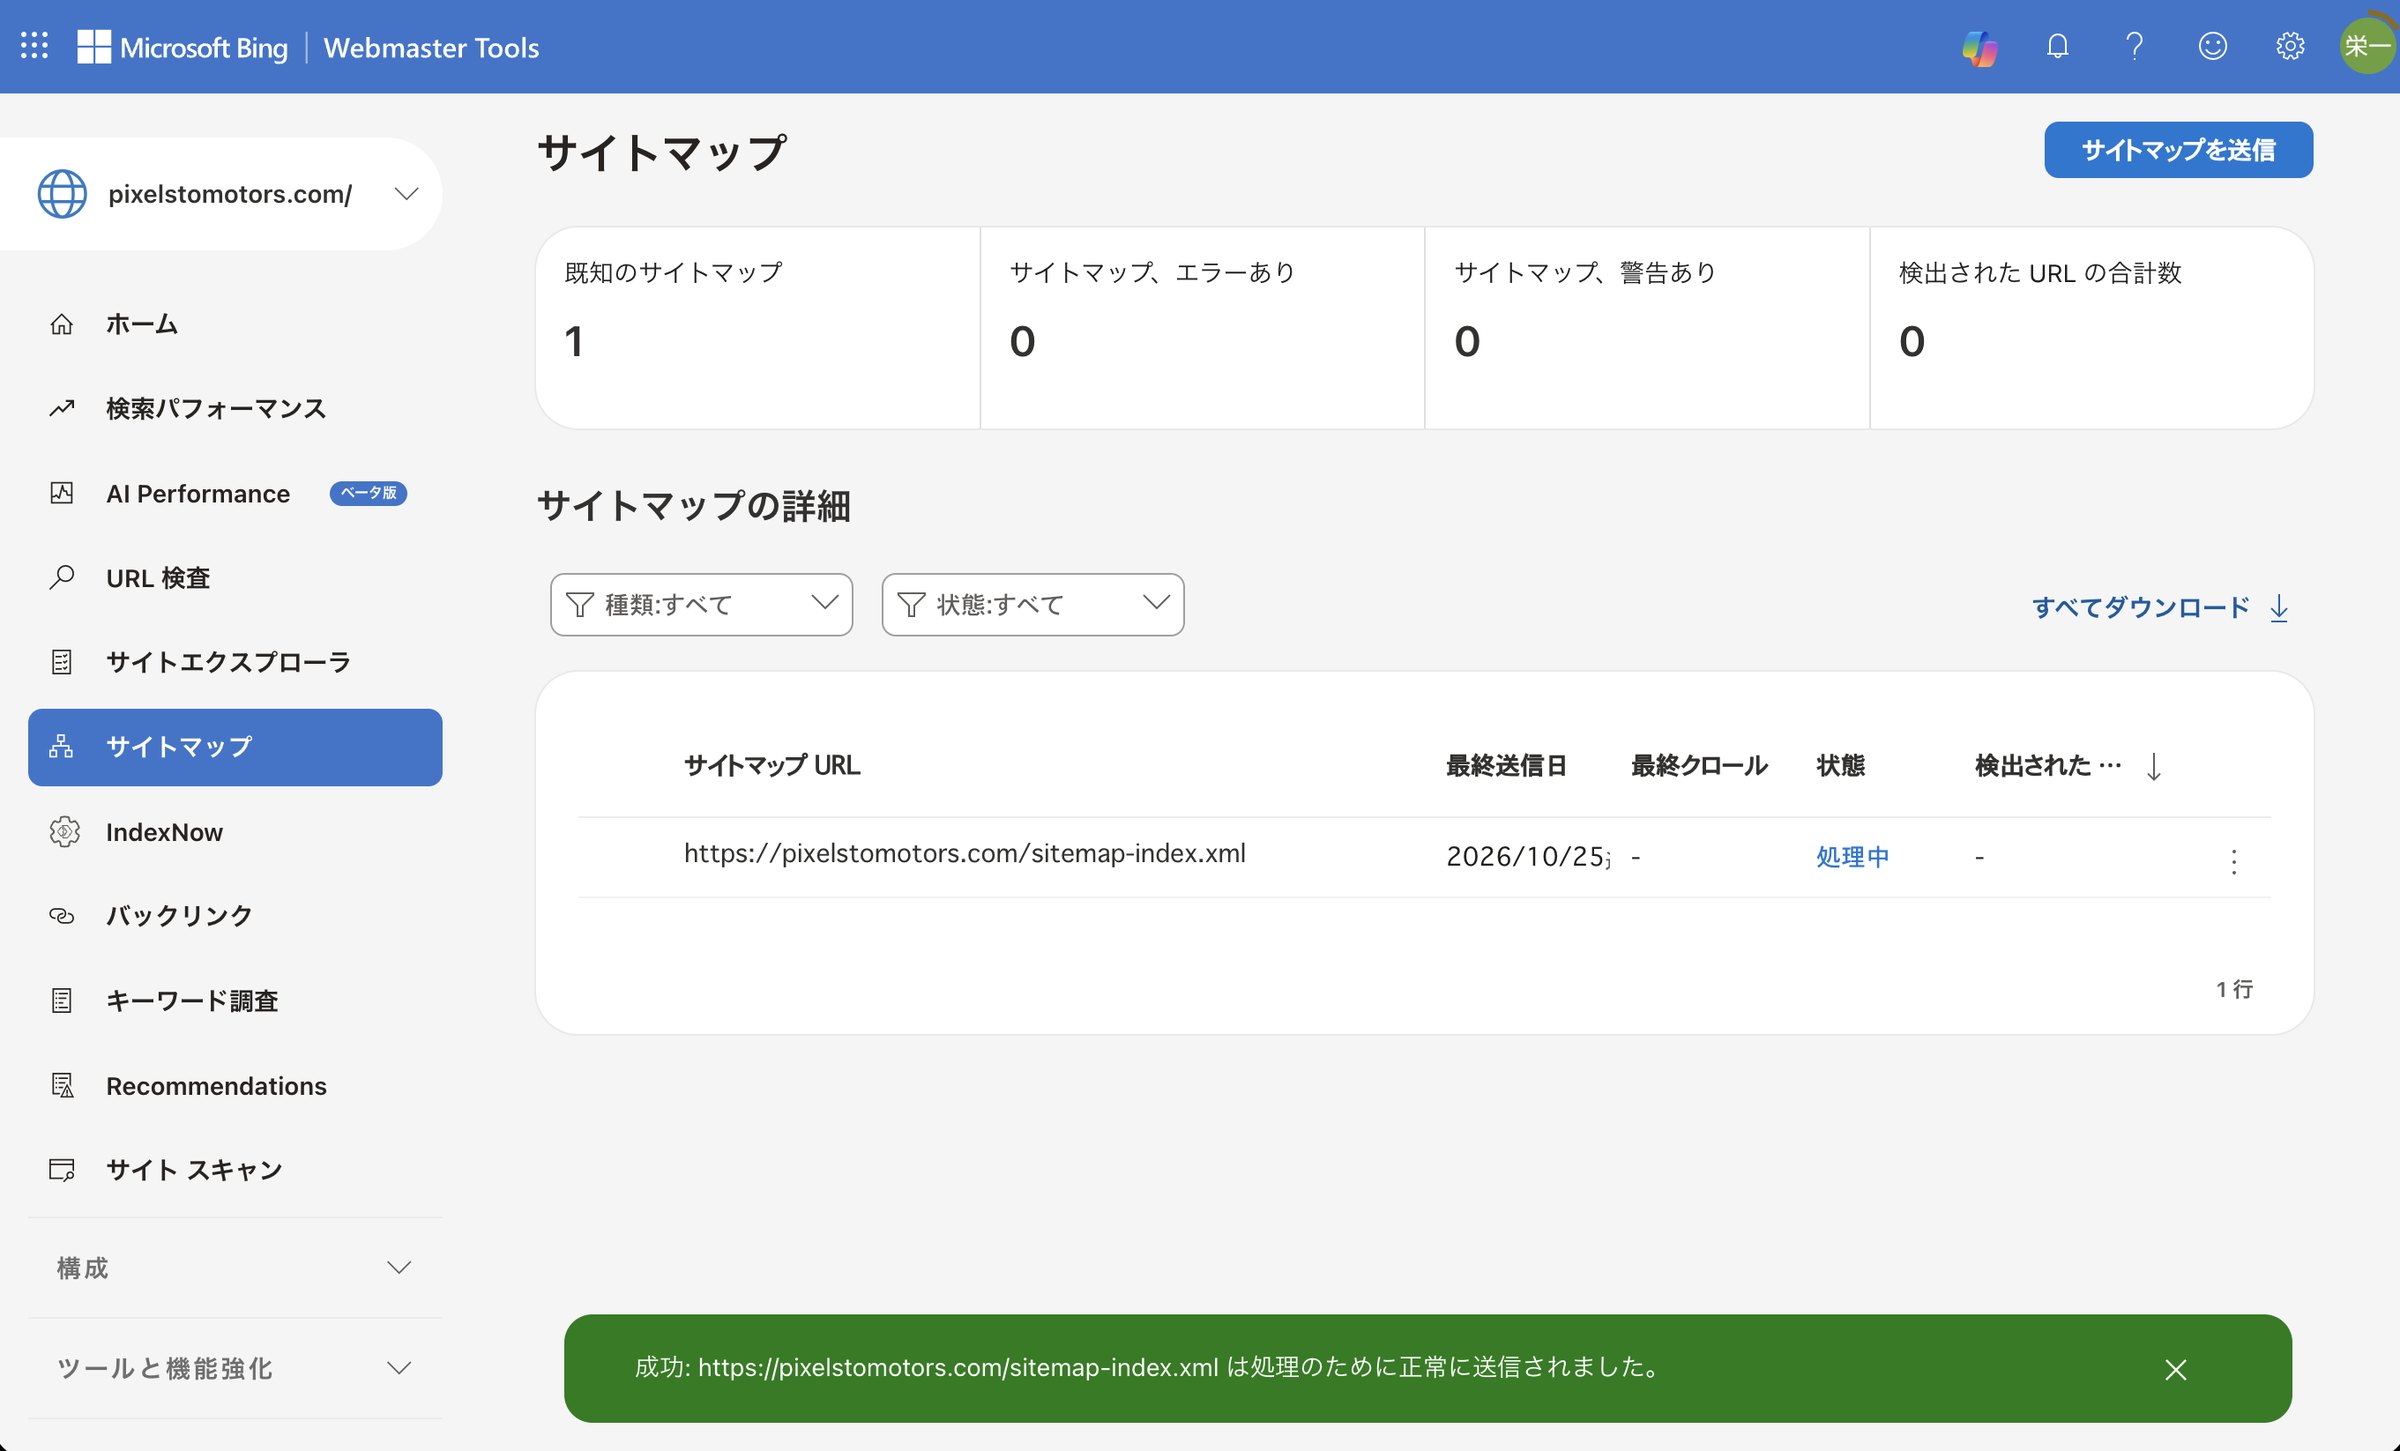This screenshot has width=2400, height=1451.
Task: Open the sitemap row's three-dot menu
Action: pyautogui.click(x=2234, y=861)
